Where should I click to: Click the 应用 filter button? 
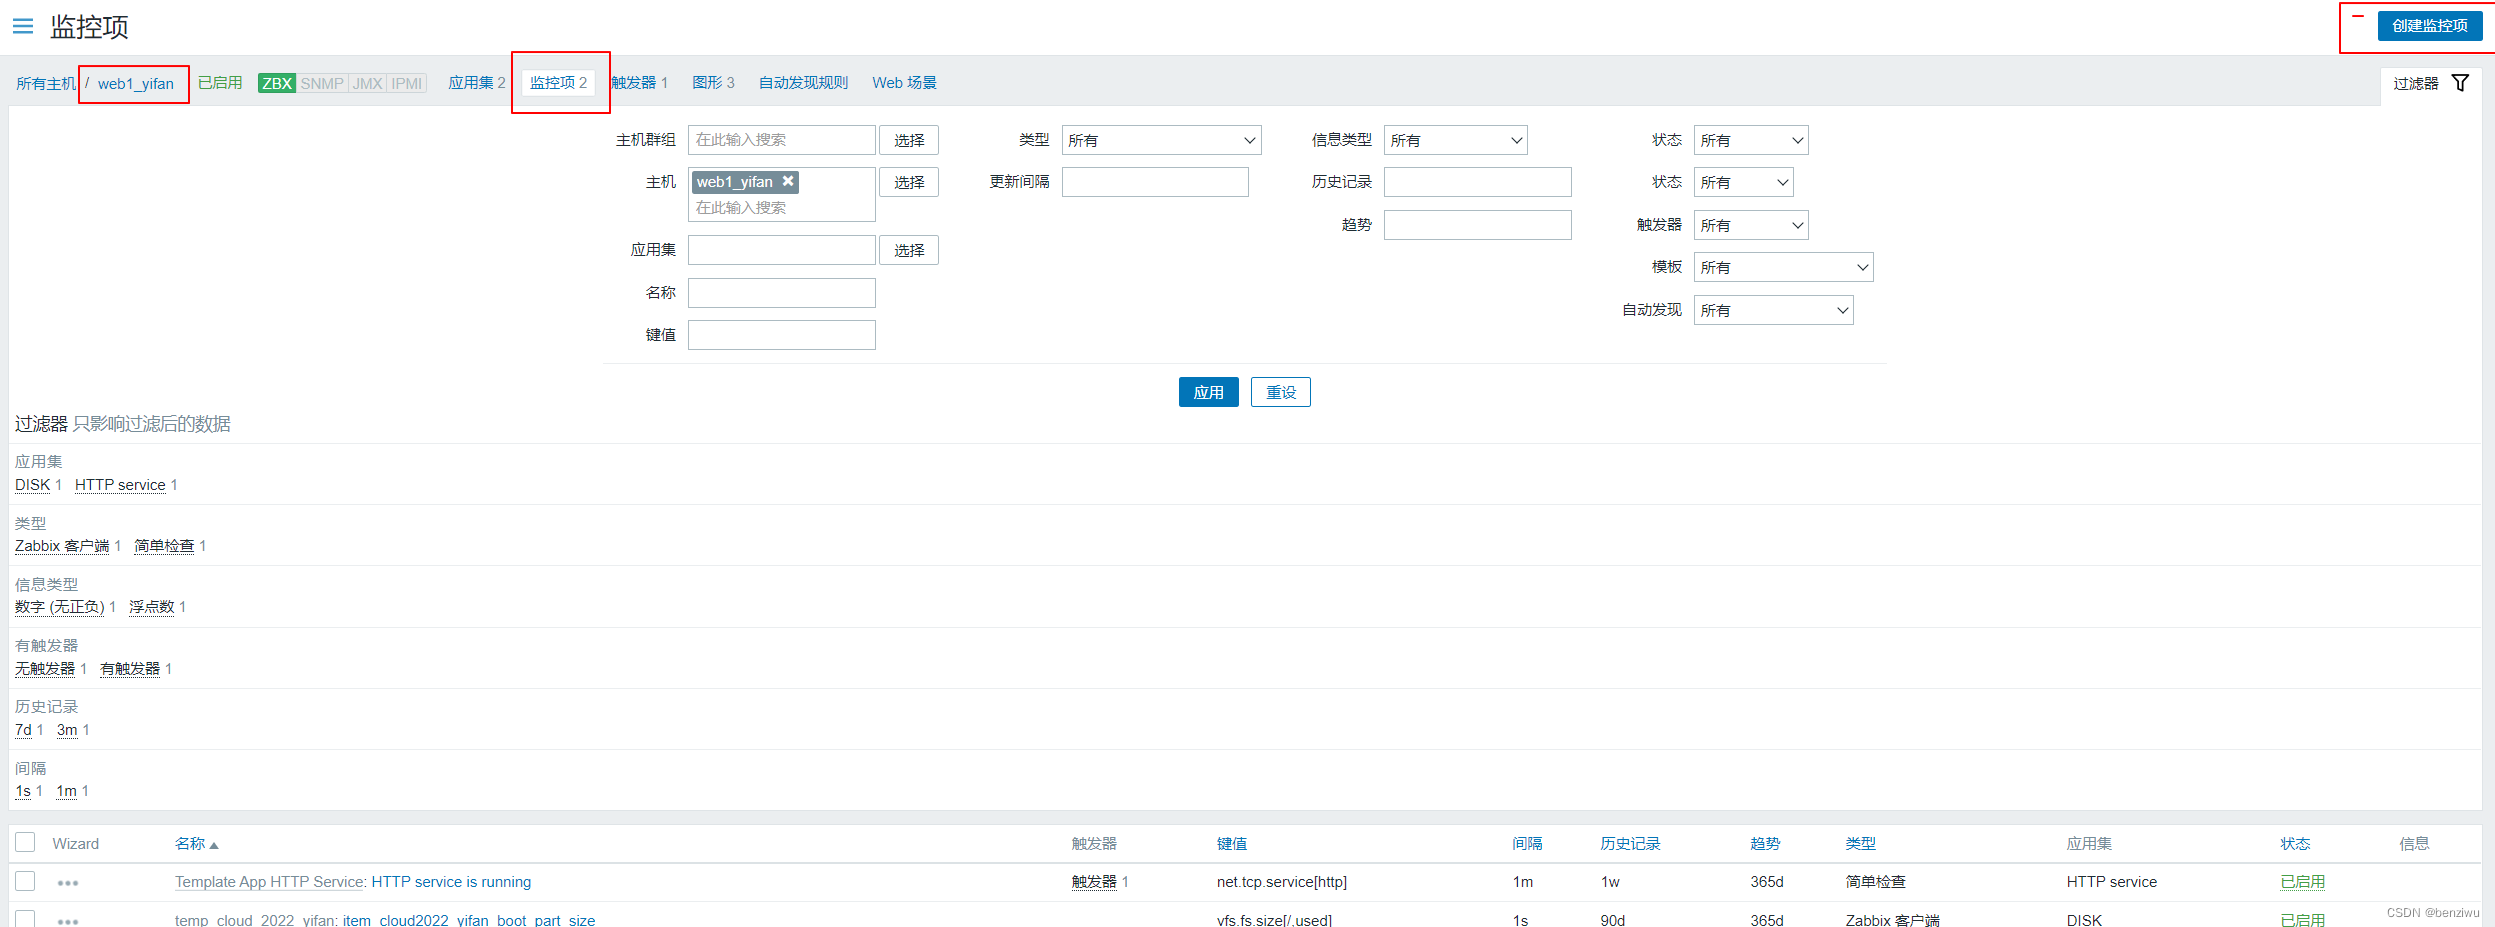(1208, 392)
